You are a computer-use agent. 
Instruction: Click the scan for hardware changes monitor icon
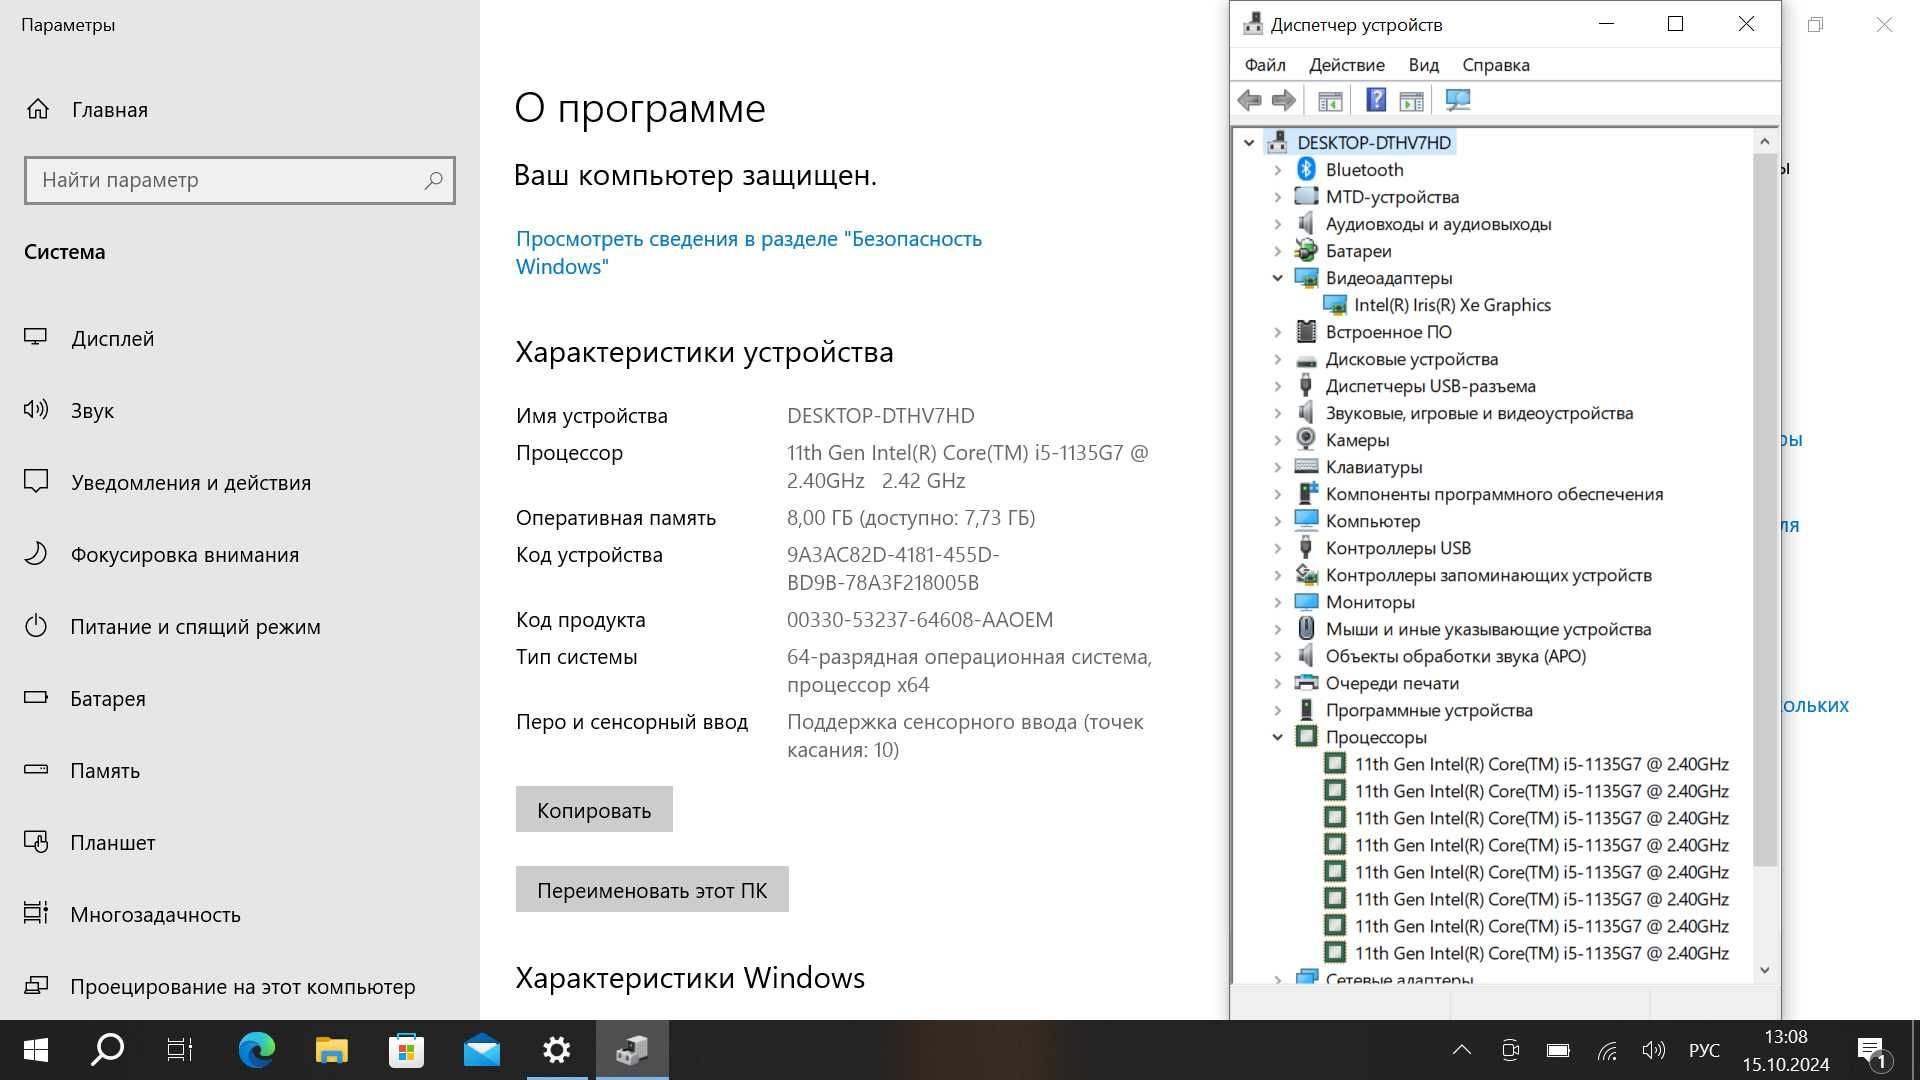(x=1458, y=100)
